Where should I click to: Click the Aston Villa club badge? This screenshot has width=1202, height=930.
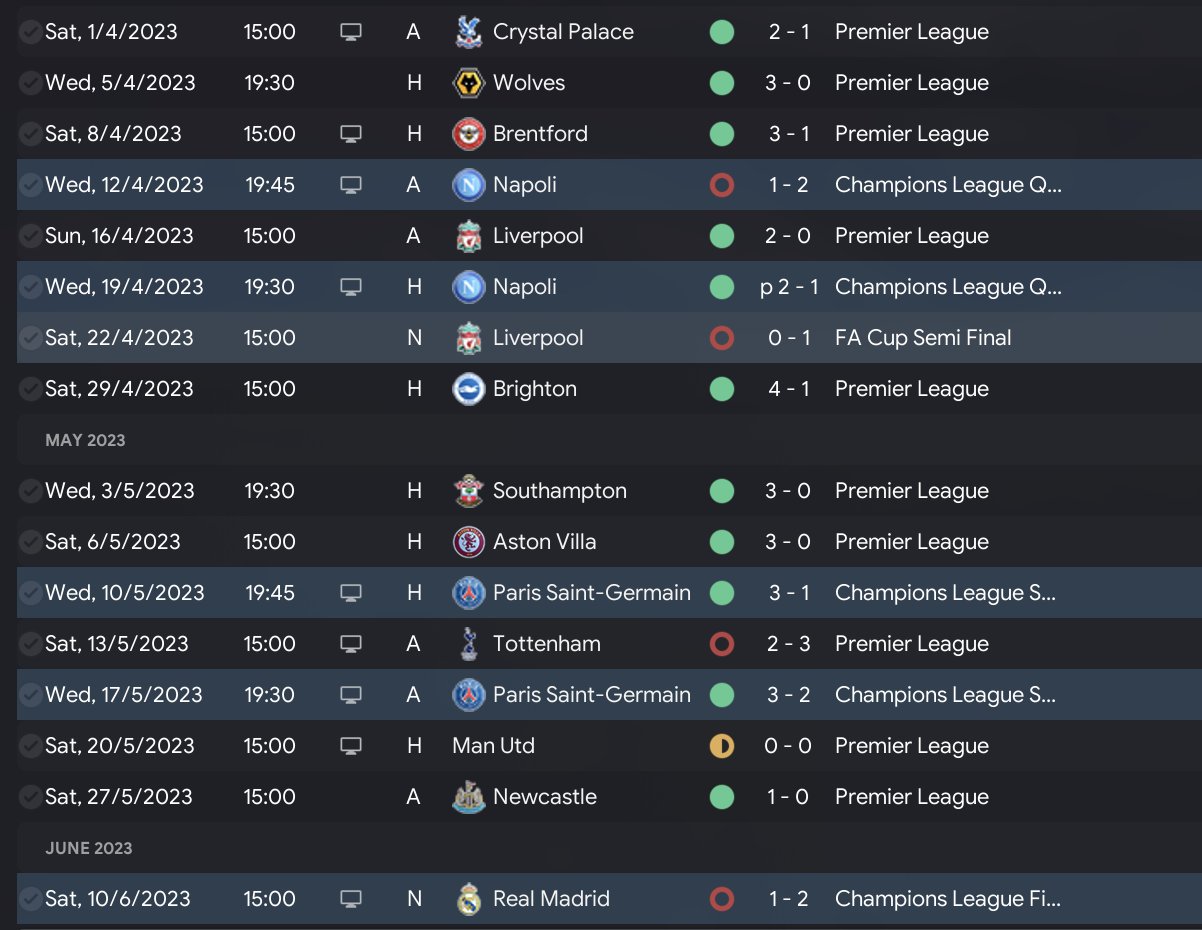click(x=467, y=542)
